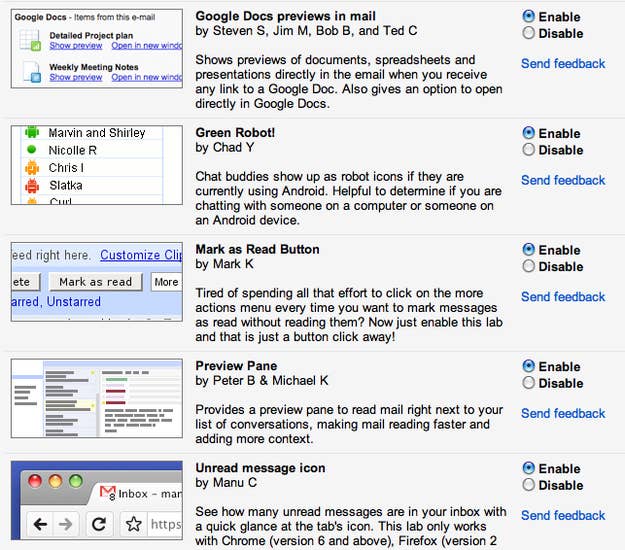Viewport: 625px width, 550px height.
Task: Send feedback for Unread message icon
Action: point(563,515)
